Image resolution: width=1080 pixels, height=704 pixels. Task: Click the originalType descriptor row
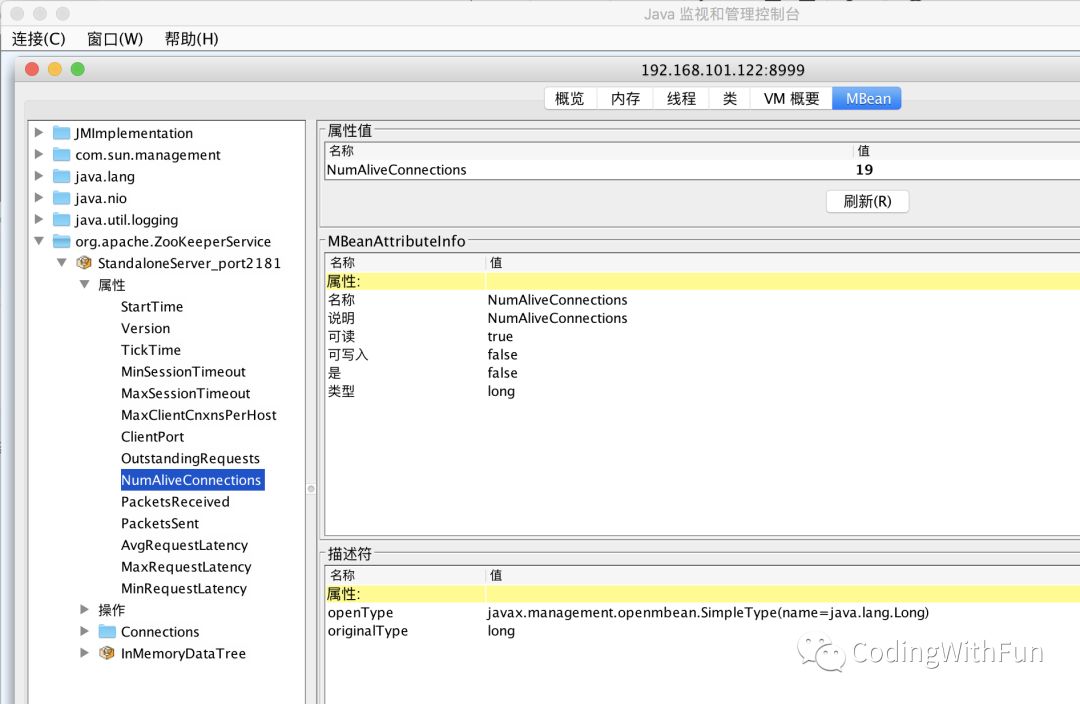tap(702, 630)
